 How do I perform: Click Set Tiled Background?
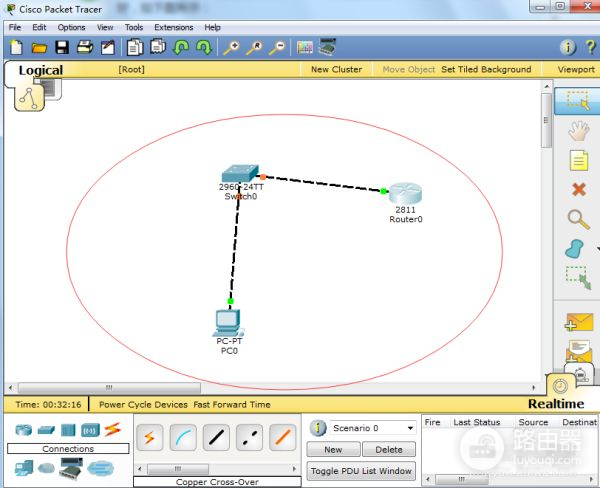[x=486, y=70]
